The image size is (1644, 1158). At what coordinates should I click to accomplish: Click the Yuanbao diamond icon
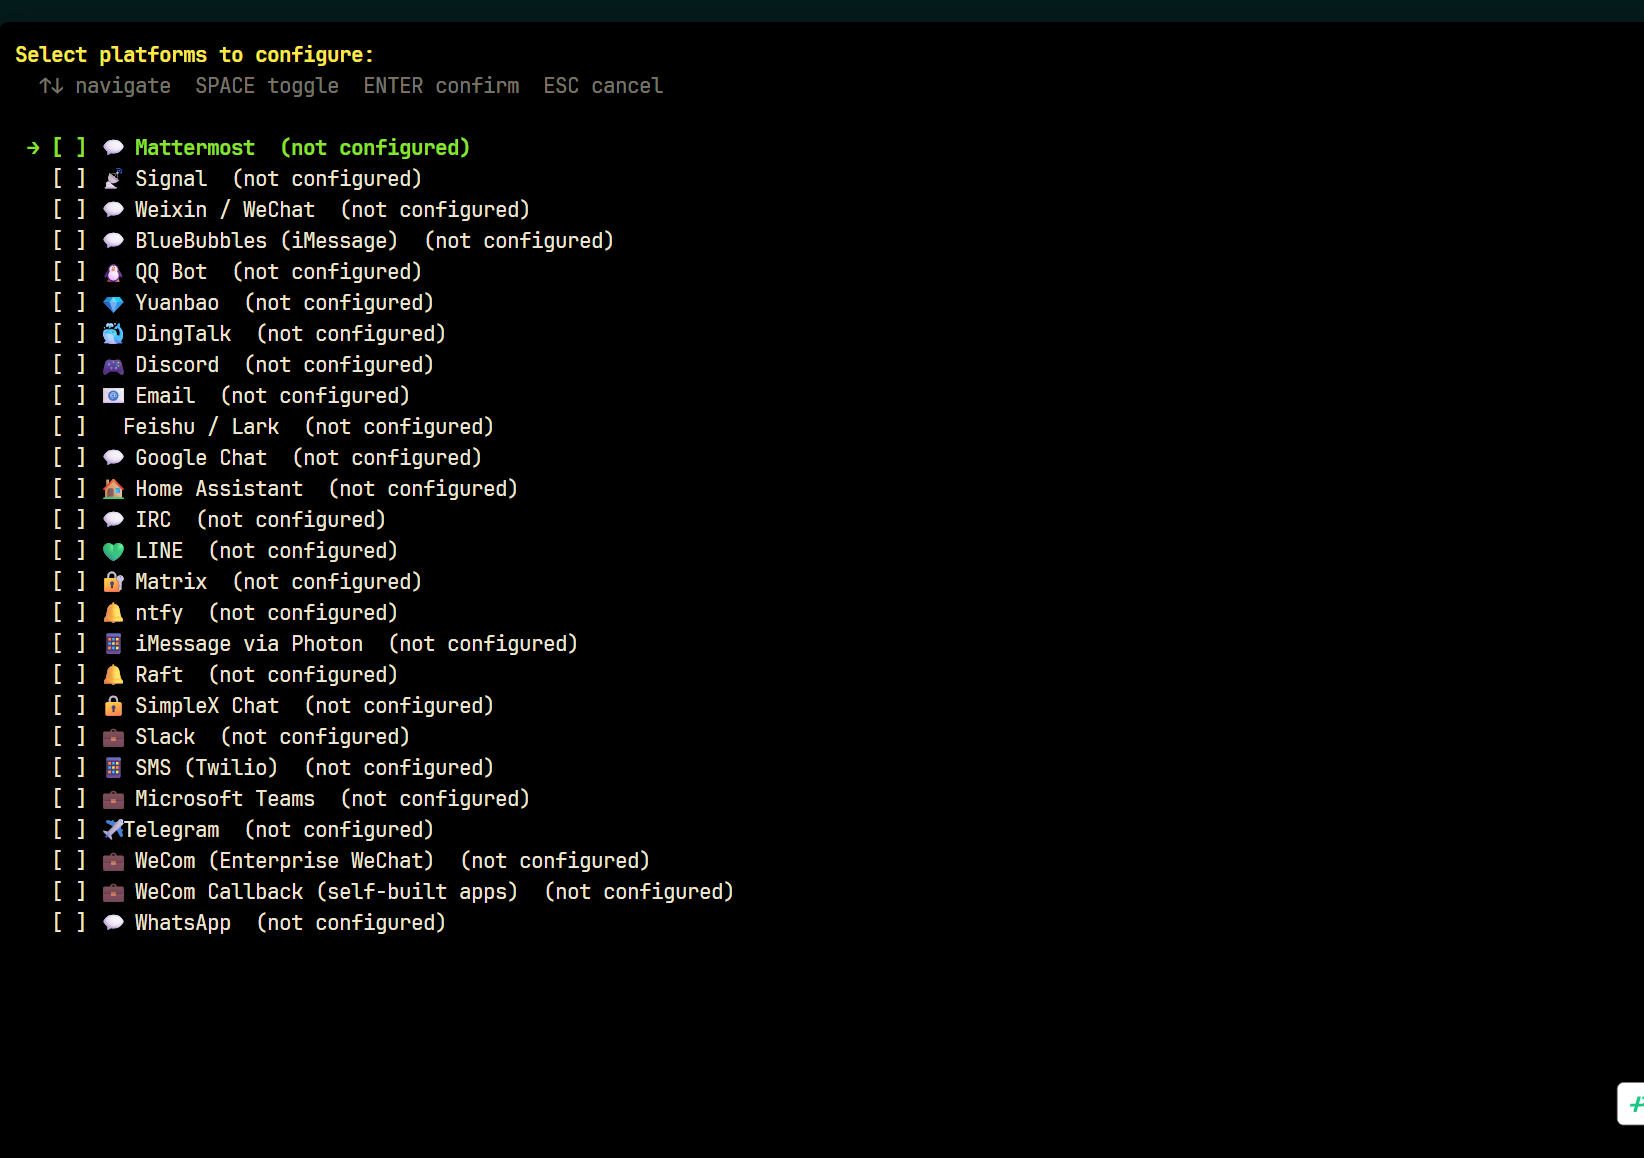click(x=114, y=303)
